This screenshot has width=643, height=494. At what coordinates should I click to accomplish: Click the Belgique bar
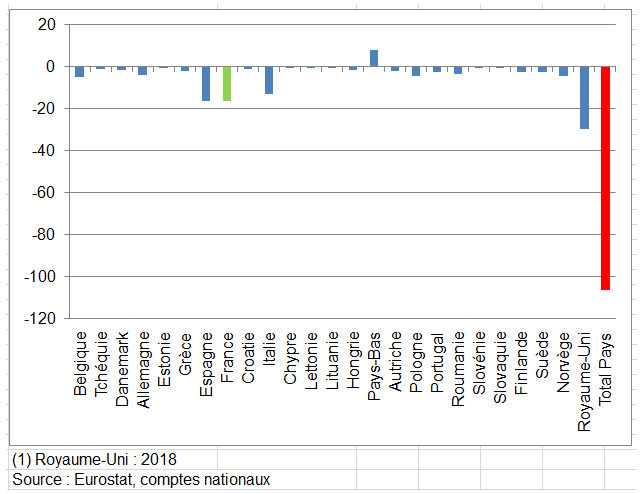coord(80,71)
